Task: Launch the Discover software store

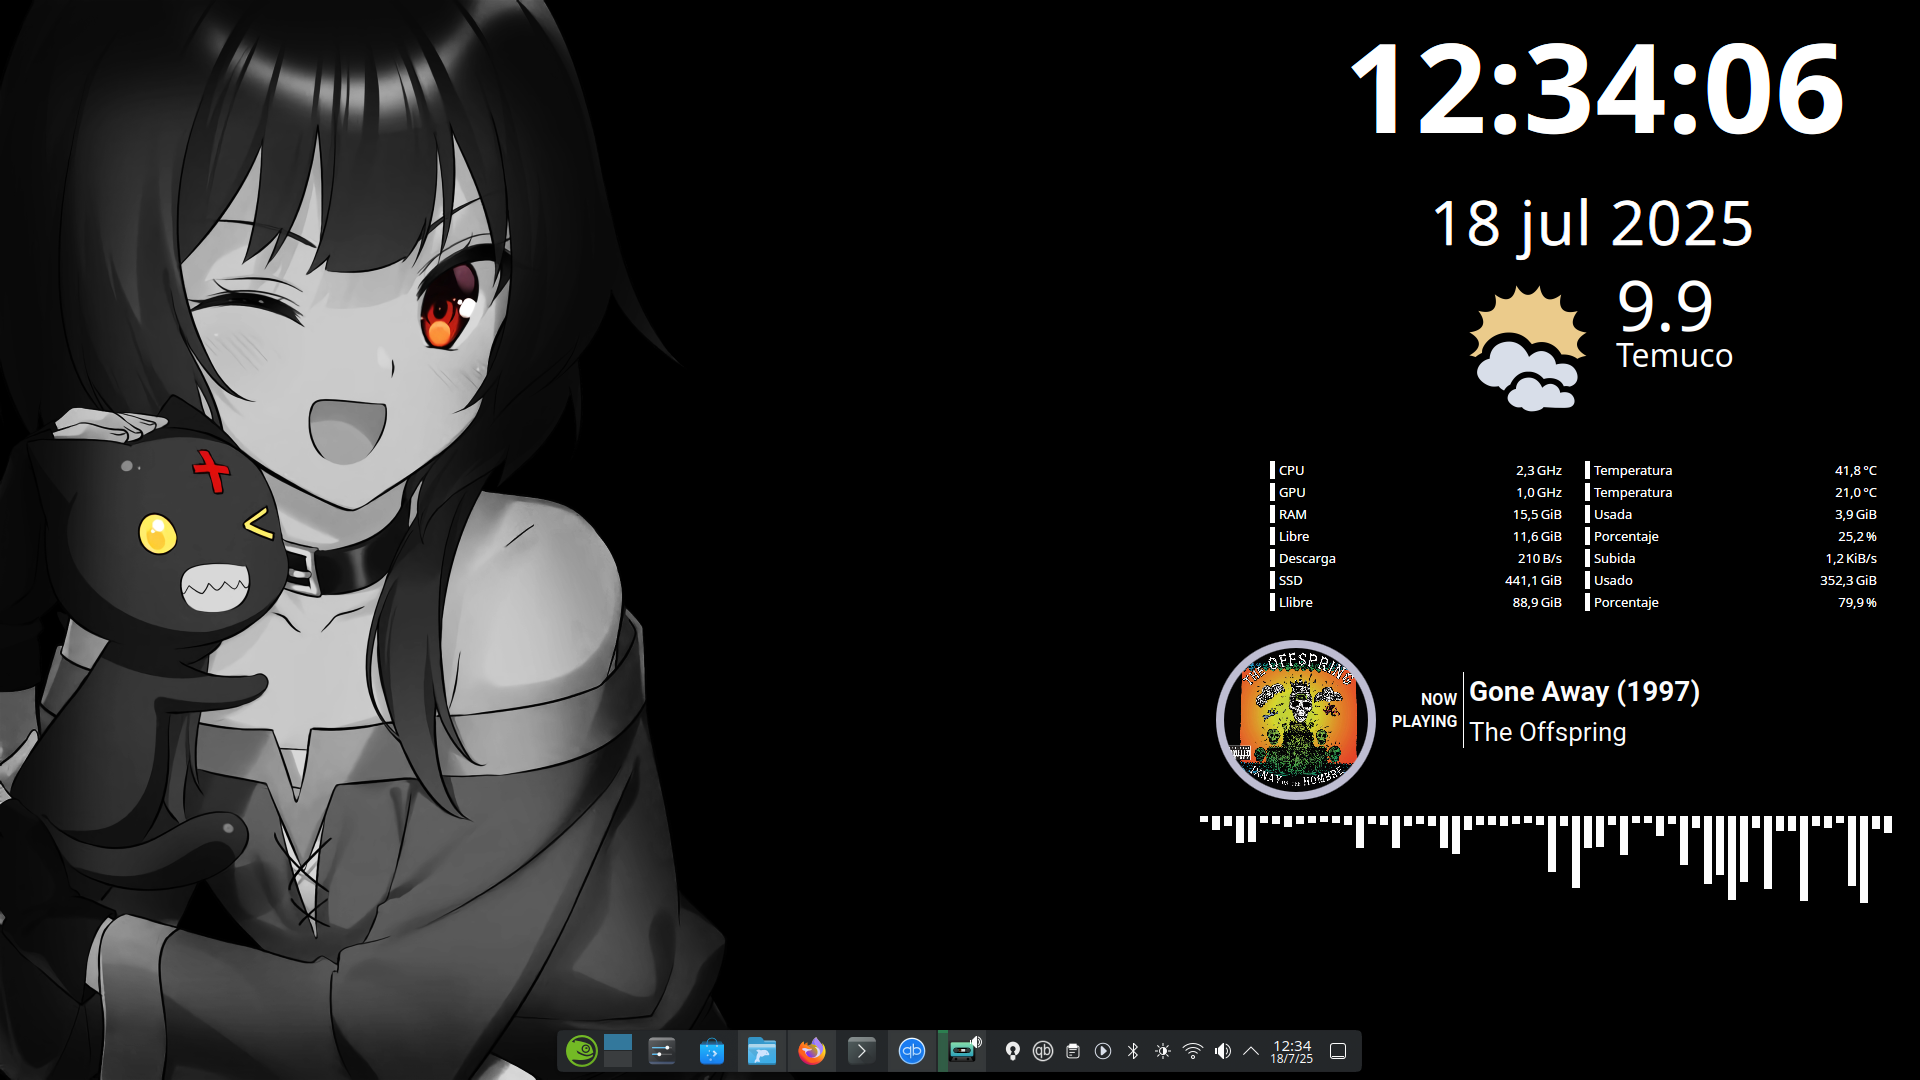Action: click(712, 1051)
